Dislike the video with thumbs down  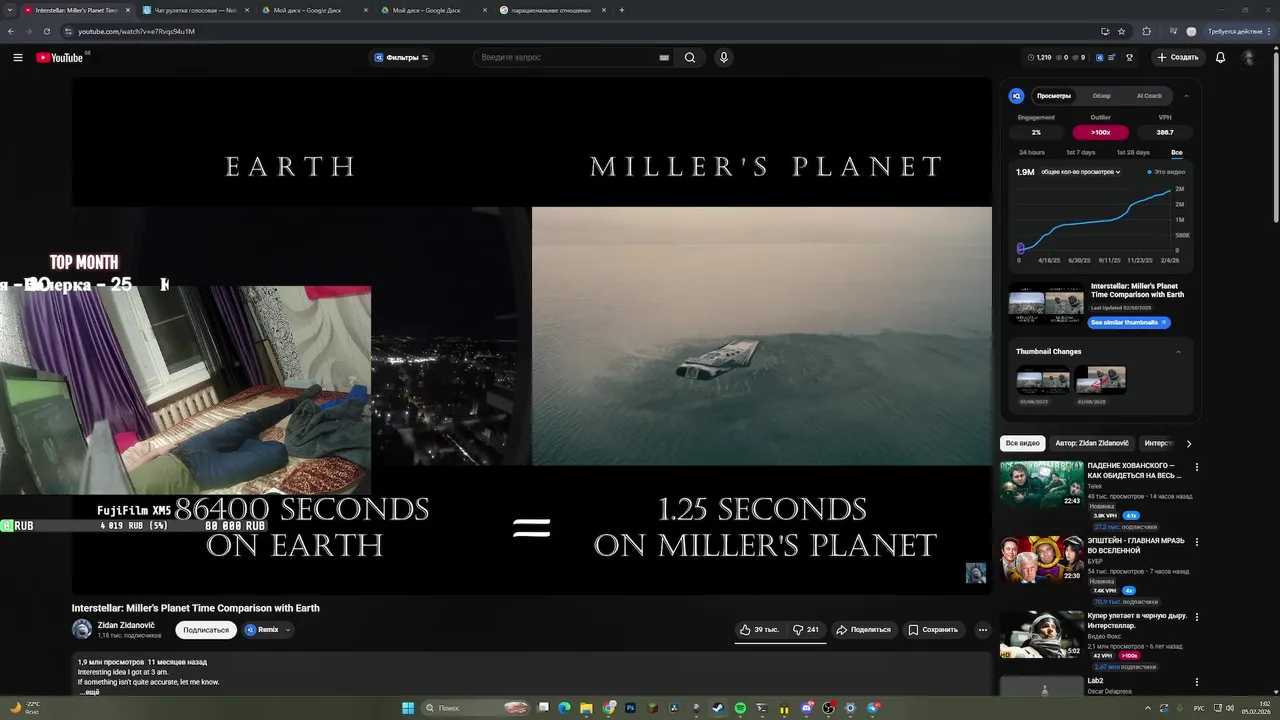(806, 630)
